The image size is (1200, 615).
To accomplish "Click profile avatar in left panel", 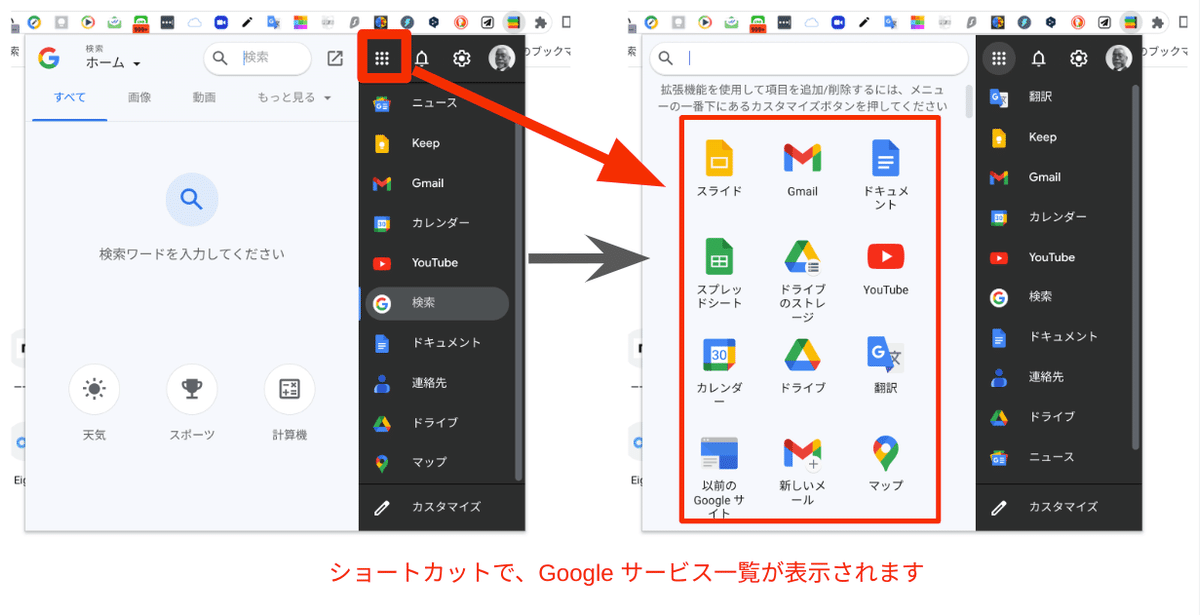I will point(501,58).
